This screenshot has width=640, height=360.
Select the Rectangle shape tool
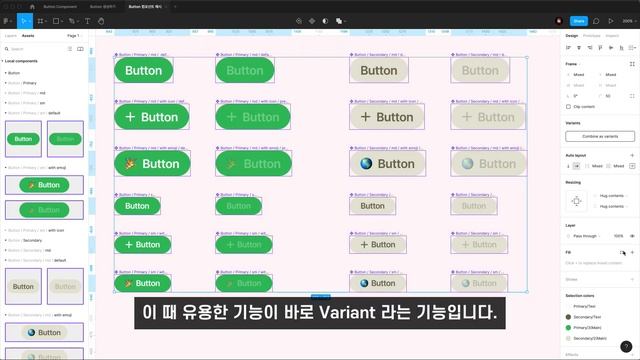click(x=56, y=21)
